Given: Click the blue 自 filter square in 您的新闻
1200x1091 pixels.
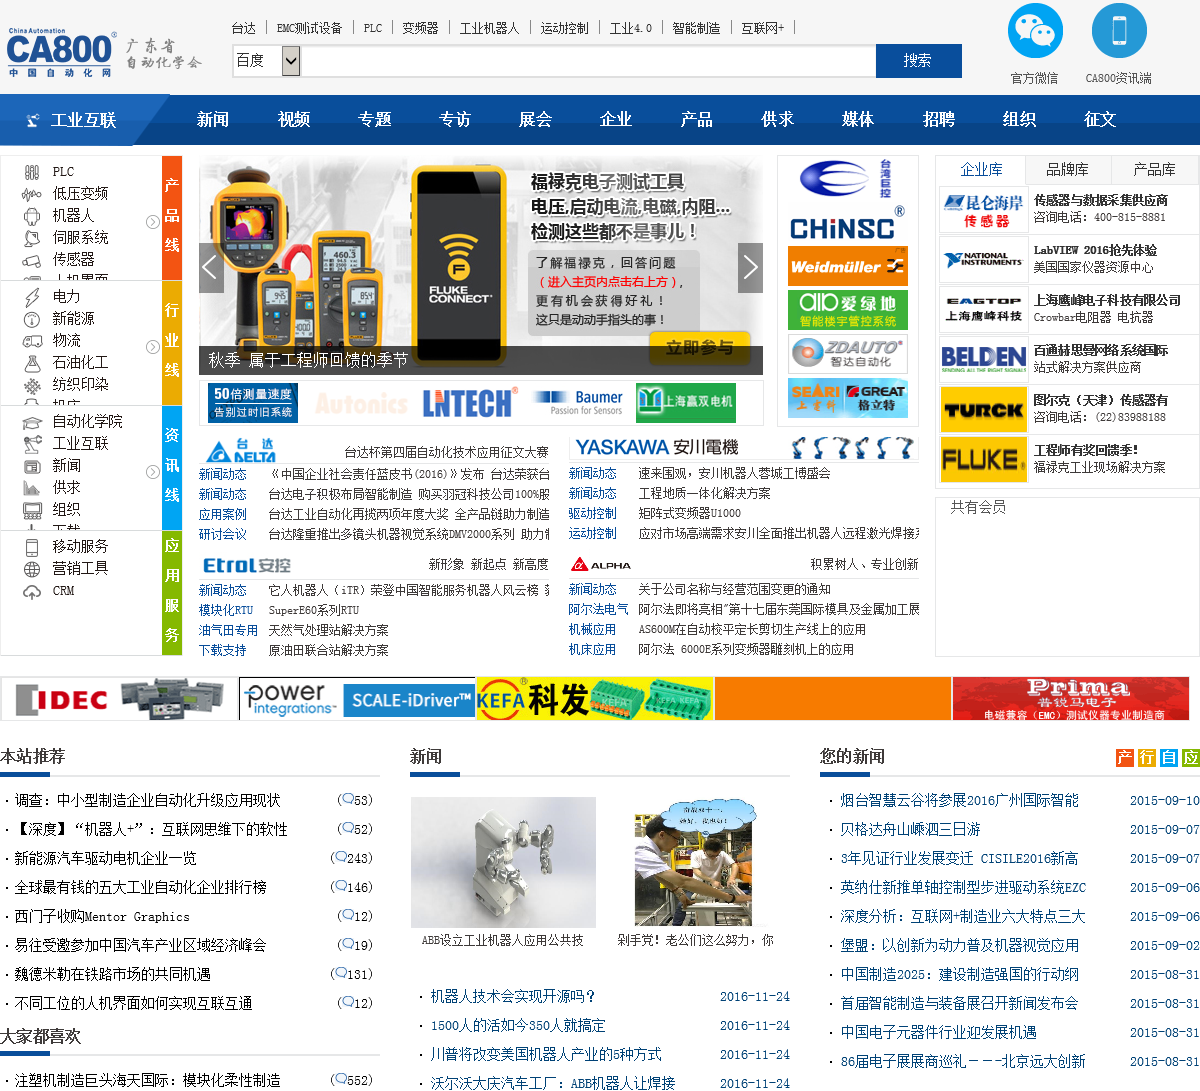Looking at the screenshot, I should point(1169,758).
